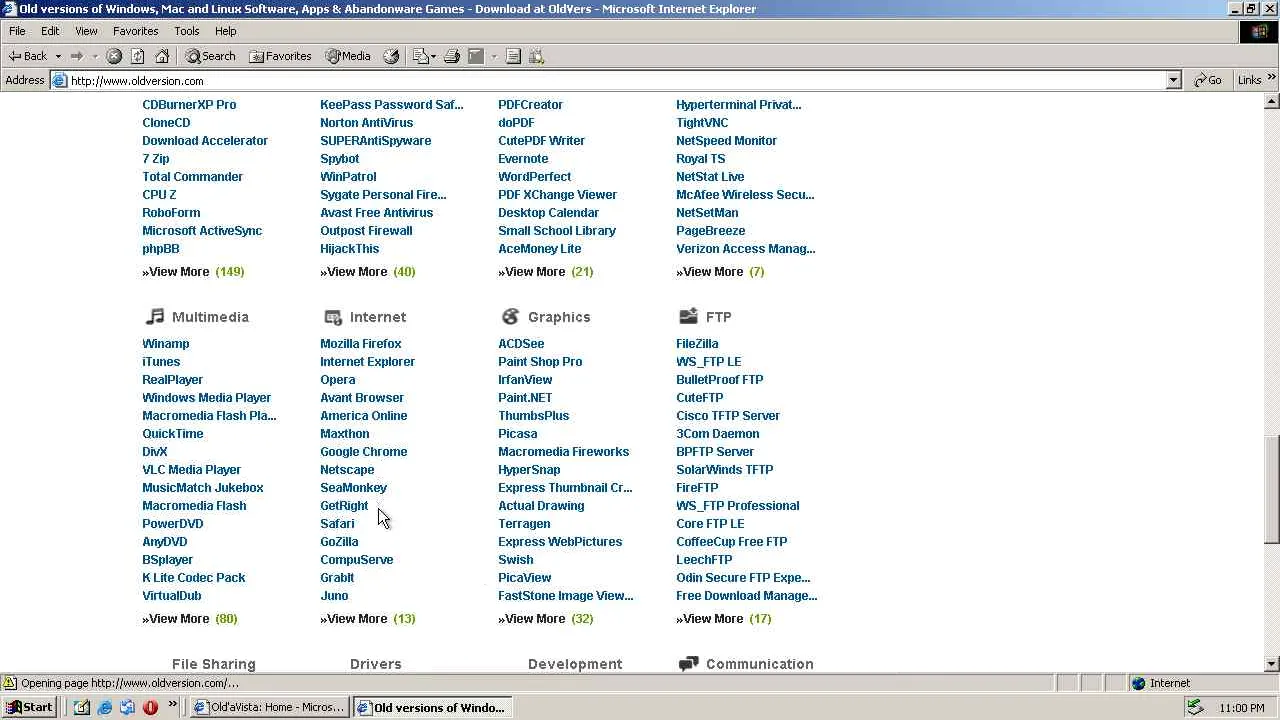Click View More (149) link
This screenshot has height=720, width=1280.
[193, 272]
